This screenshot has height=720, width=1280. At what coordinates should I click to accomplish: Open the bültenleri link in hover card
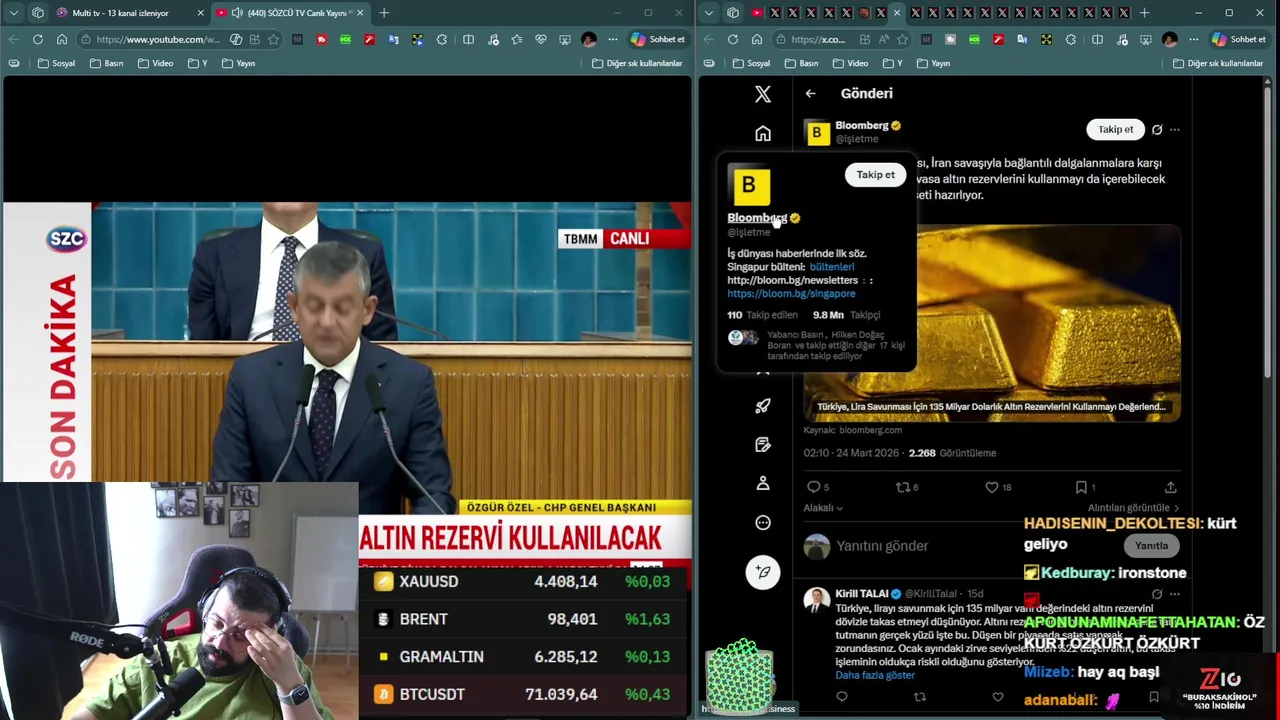[832, 267]
